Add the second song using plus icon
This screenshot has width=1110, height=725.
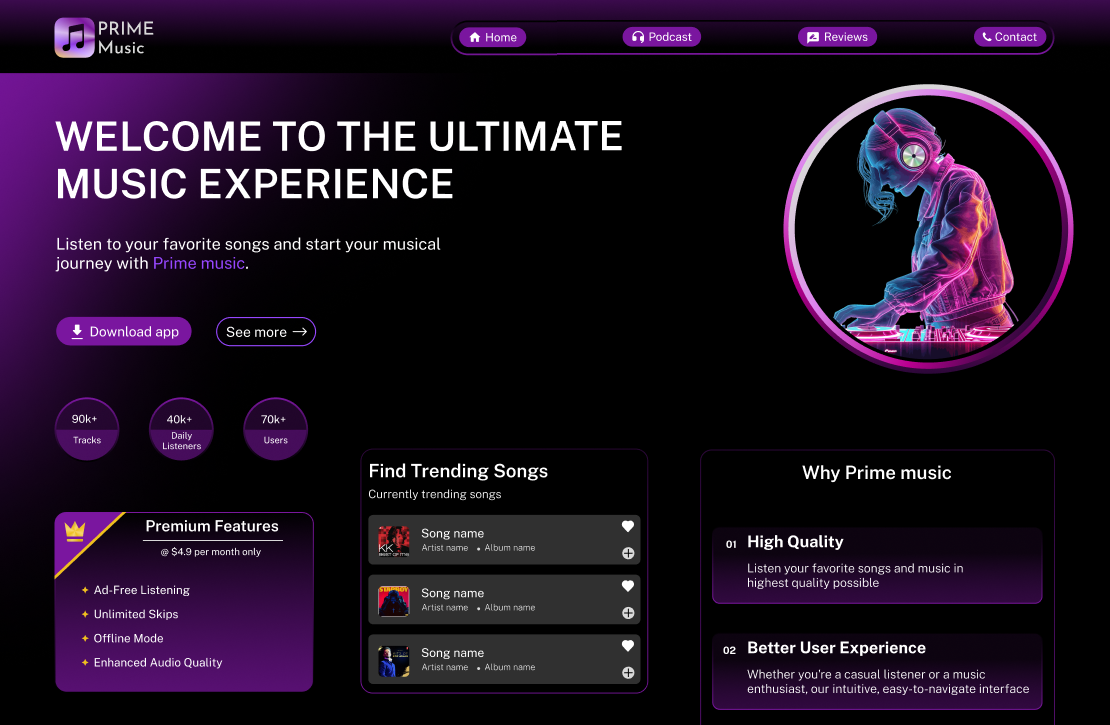pos(628,613)
